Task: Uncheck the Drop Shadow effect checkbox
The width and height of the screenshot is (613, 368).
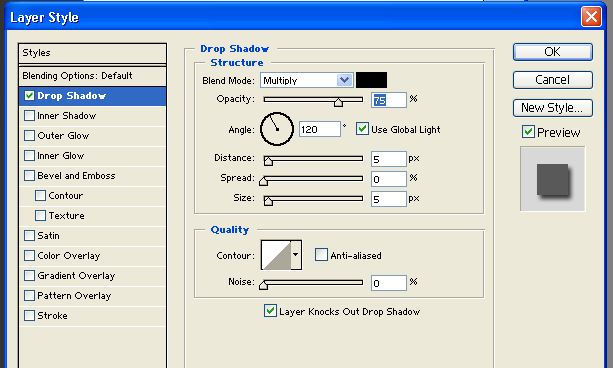Action: tap(29, 96)
